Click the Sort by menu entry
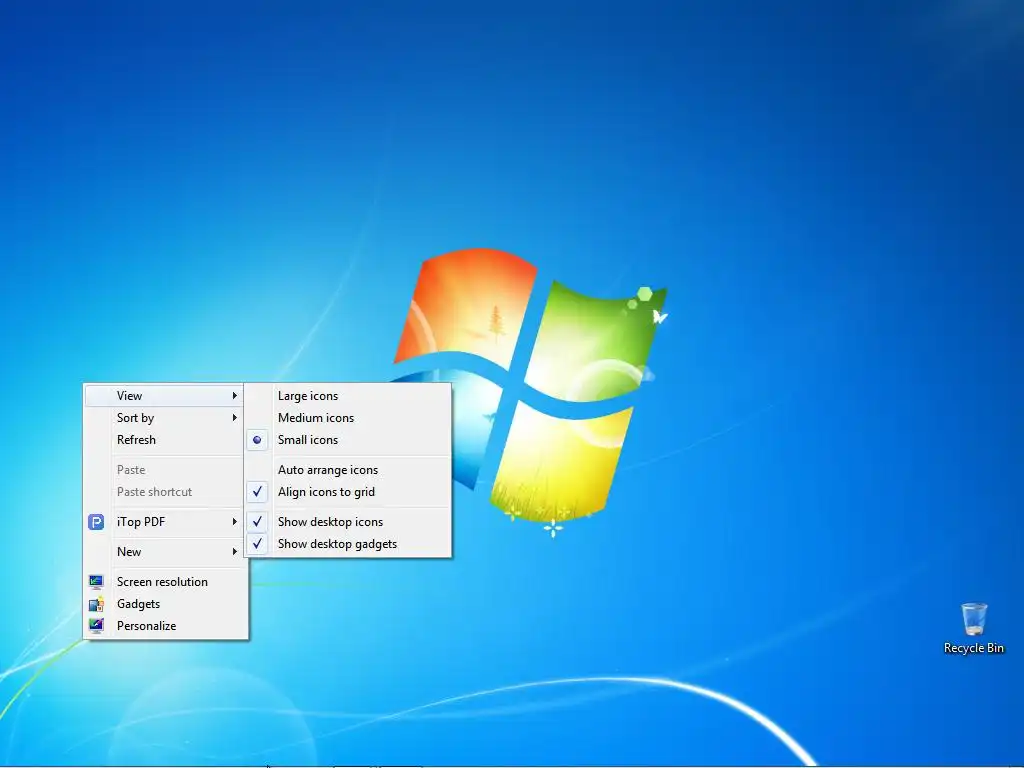This screenshot has height=768, width=1024. 166,418
